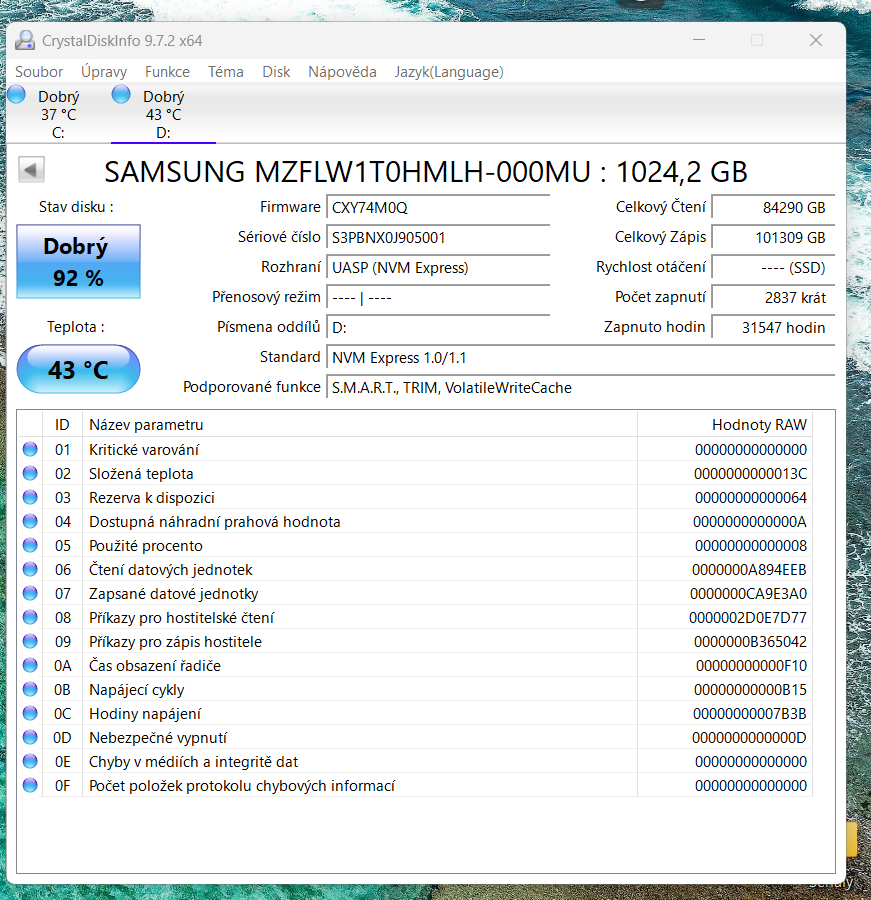Click the blue 'Dobrý 92 %' health status badge
This screenshot has height=900, width=871.
[x=78, y=260]
